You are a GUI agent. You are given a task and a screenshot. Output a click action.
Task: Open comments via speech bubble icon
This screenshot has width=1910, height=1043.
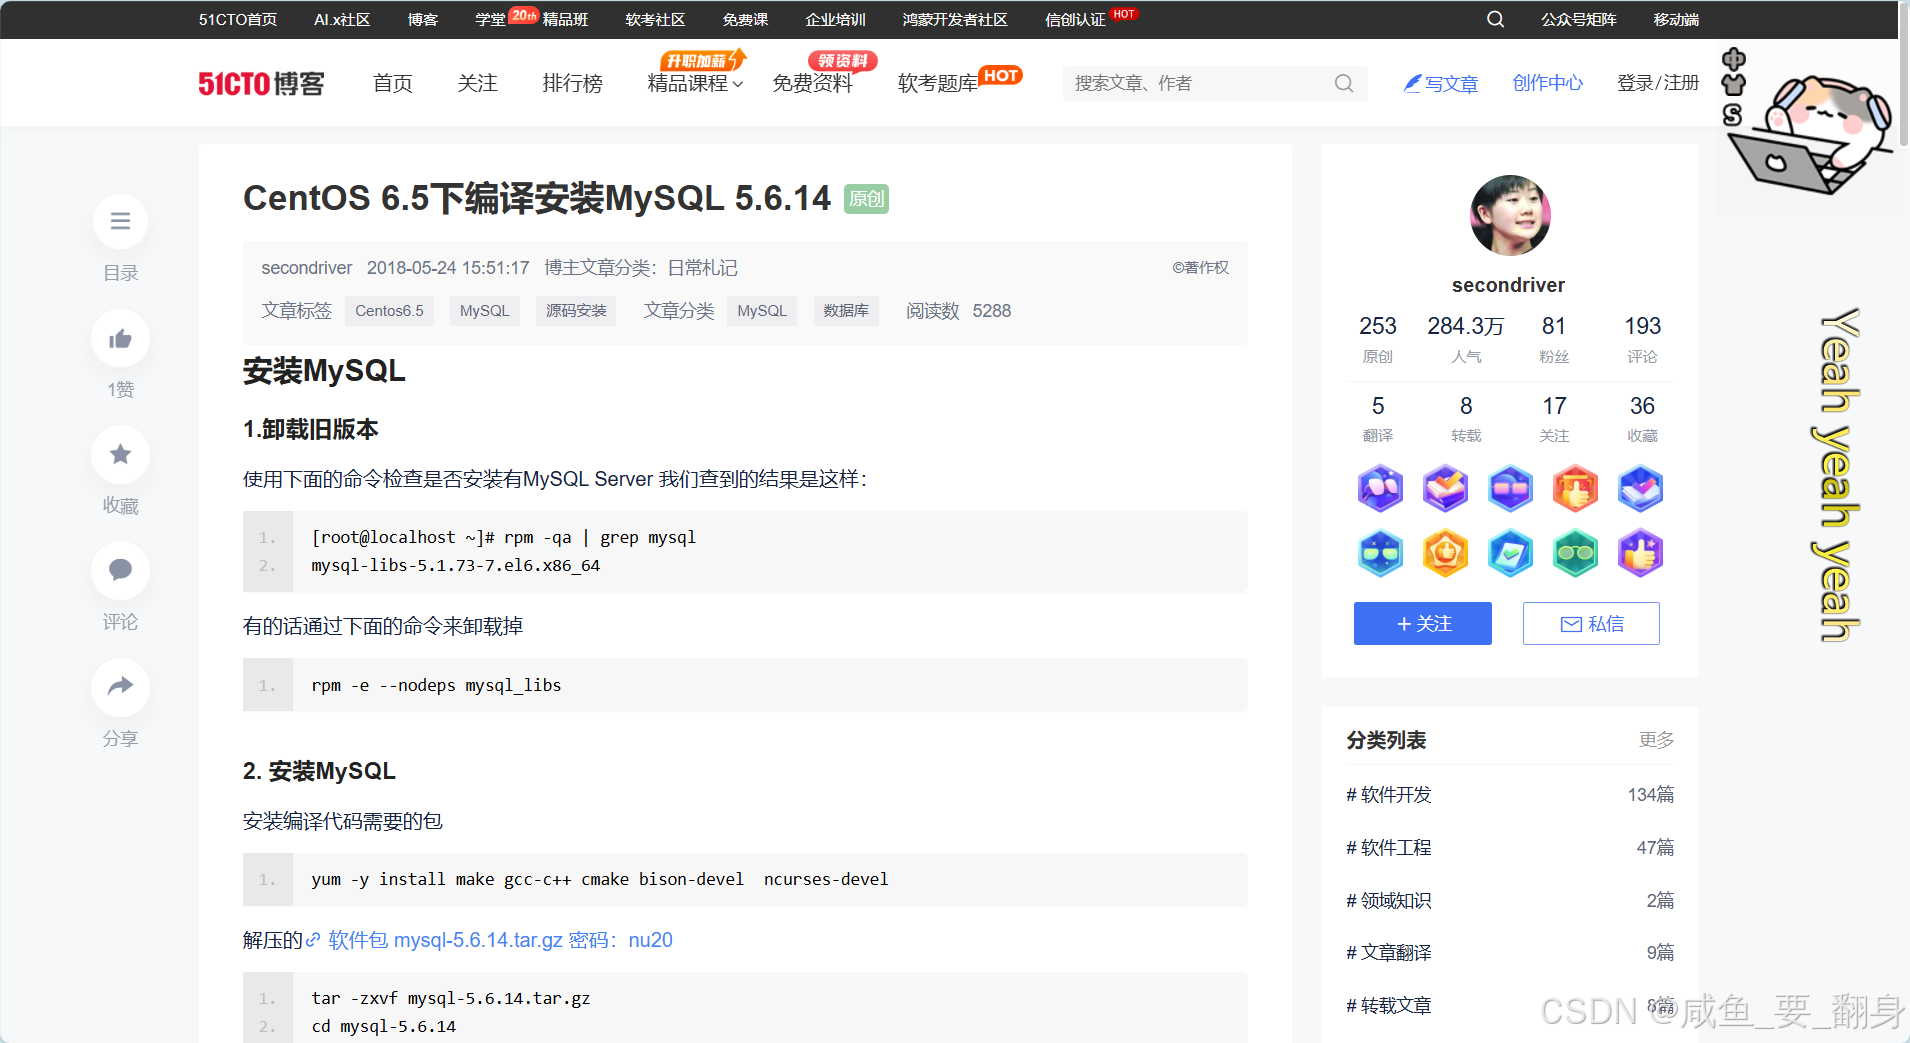pyautogui.click(x=120, y=570)
